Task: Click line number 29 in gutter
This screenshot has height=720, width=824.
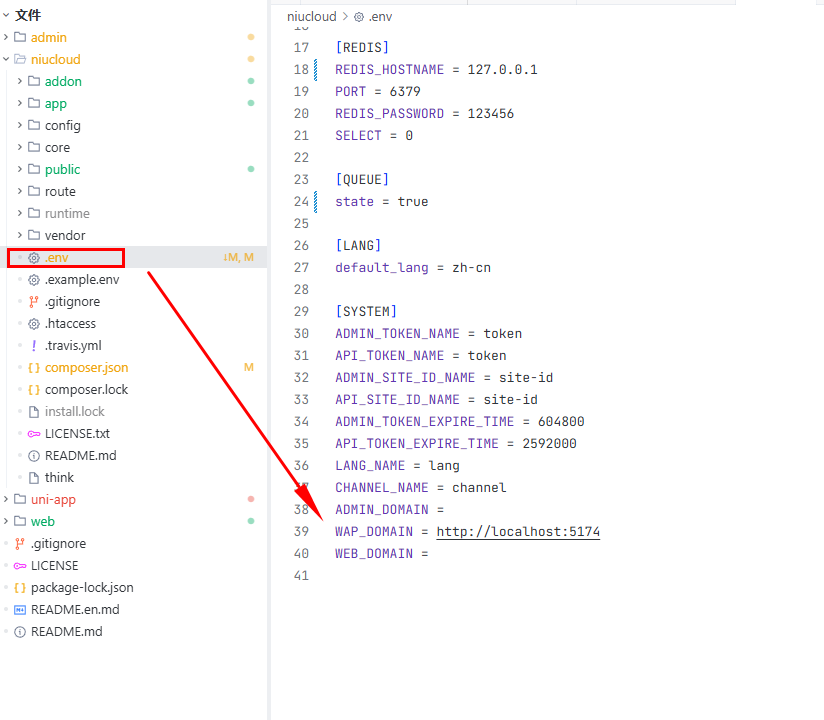Action: (x=301, y=312)
